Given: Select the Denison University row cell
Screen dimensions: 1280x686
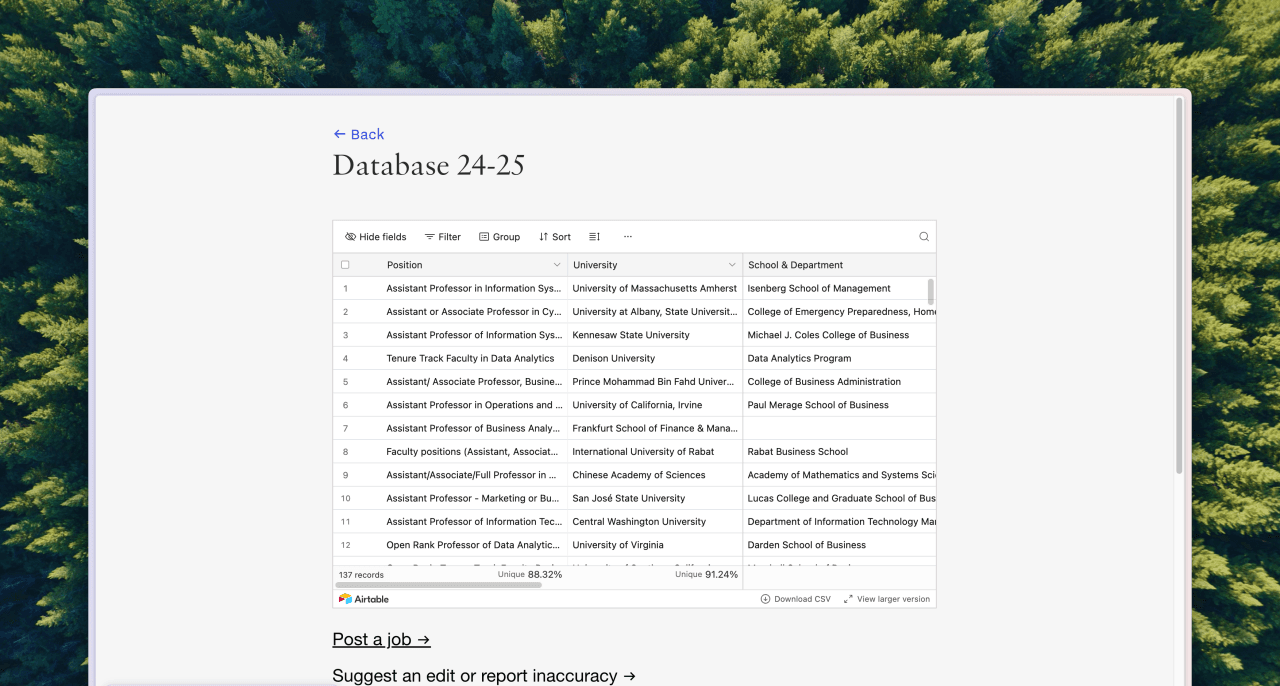Looking at the screenshot, I should pyautogui.click(x=655, y=358).
